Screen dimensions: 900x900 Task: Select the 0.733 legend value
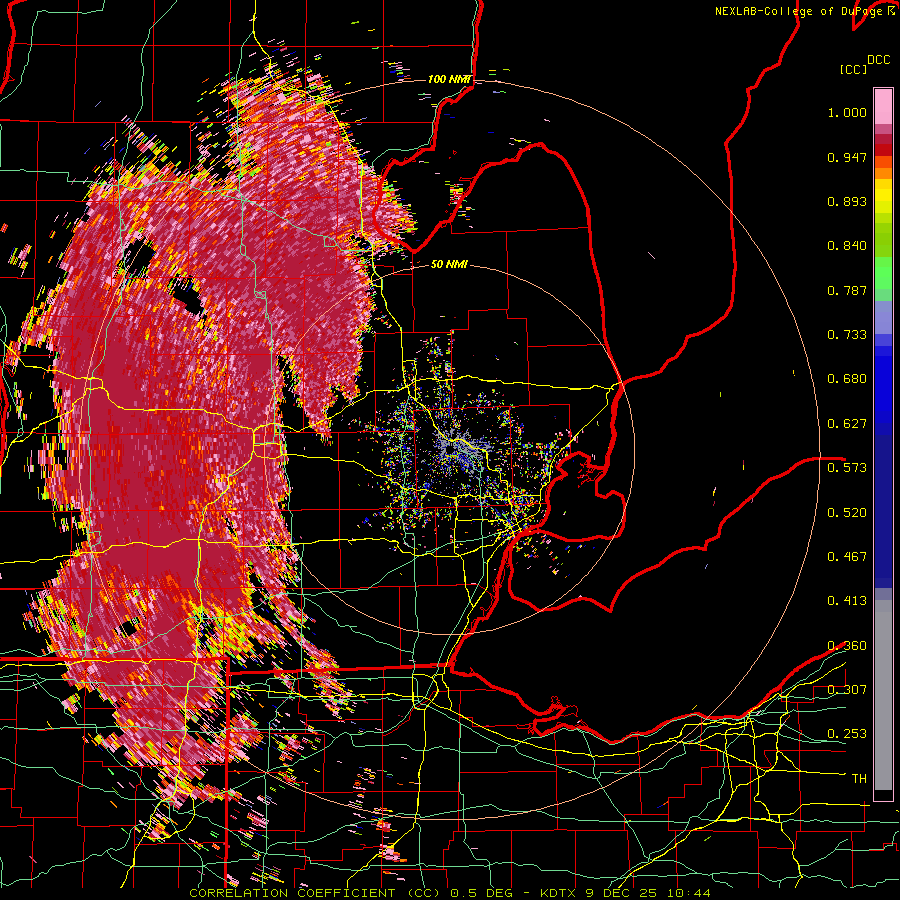click(847, 335)
